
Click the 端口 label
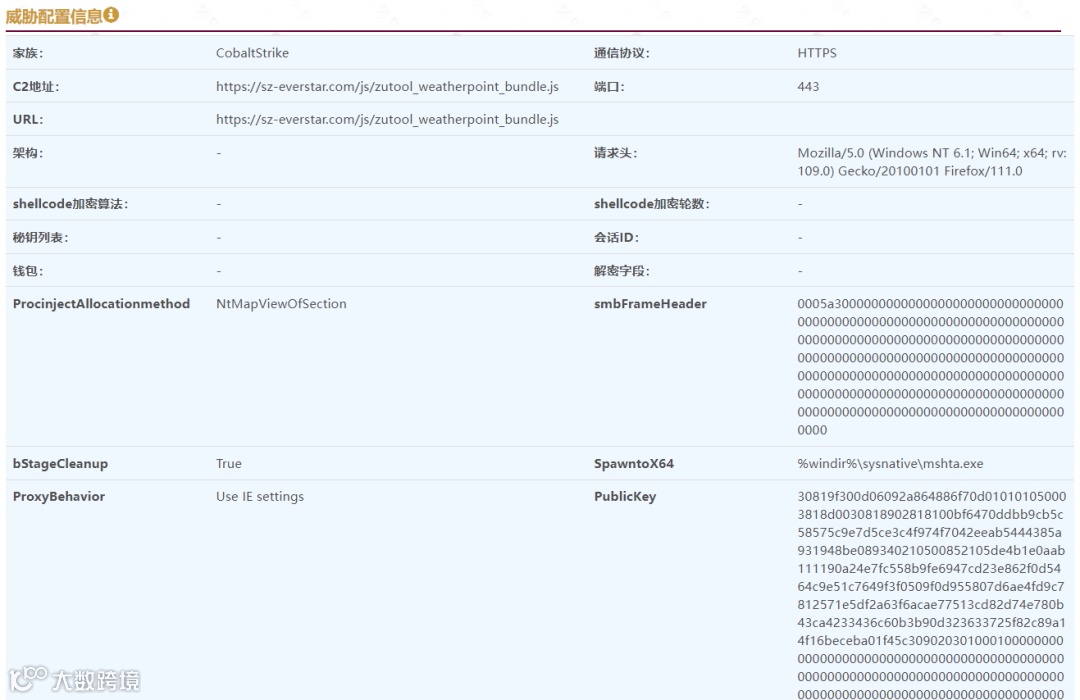tap(609, 87)
